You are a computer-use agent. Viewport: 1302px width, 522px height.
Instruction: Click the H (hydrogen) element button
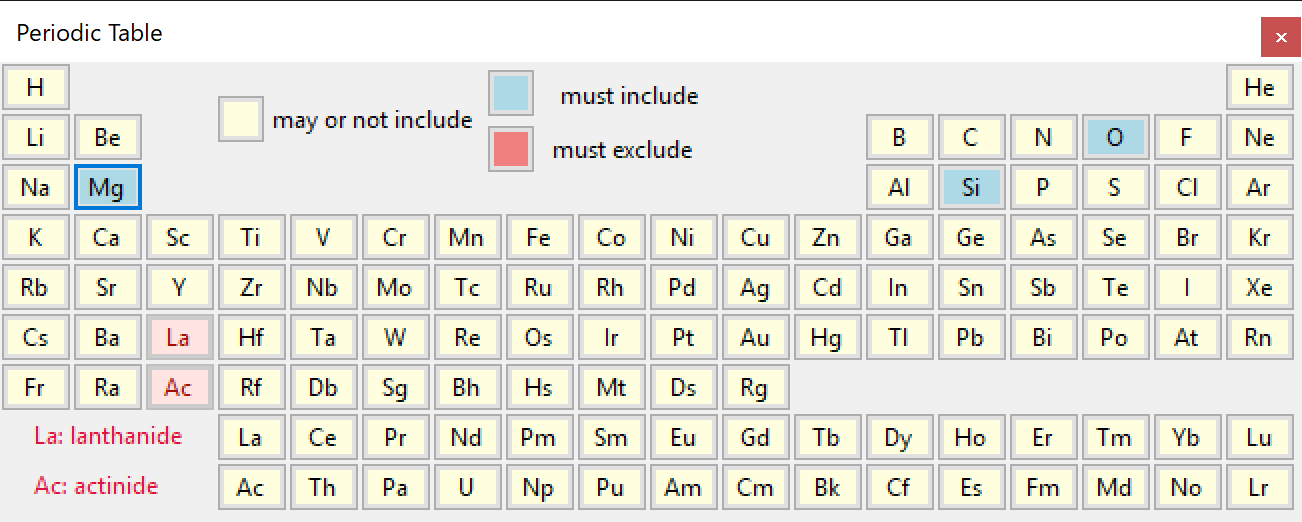pyautogui.click(x=35, y=87)
